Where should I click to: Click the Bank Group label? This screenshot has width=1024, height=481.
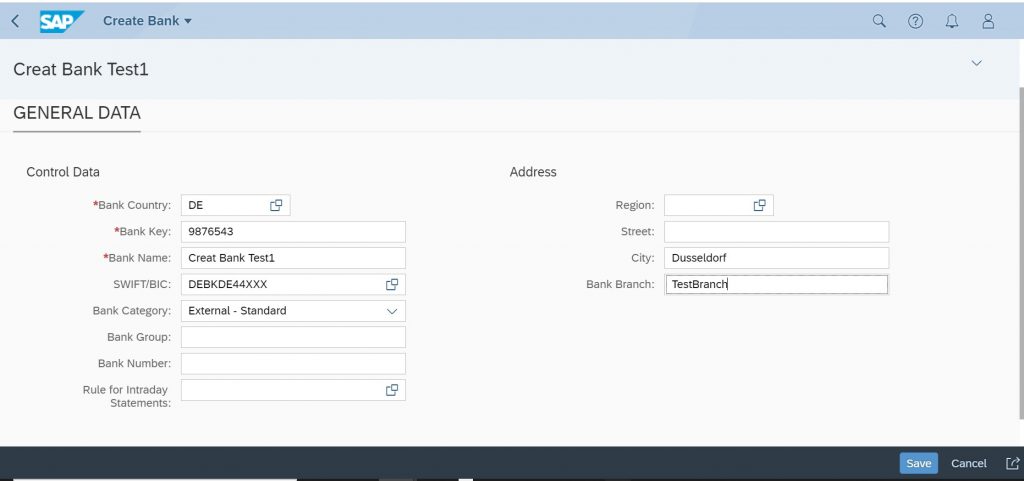[139, 337]
